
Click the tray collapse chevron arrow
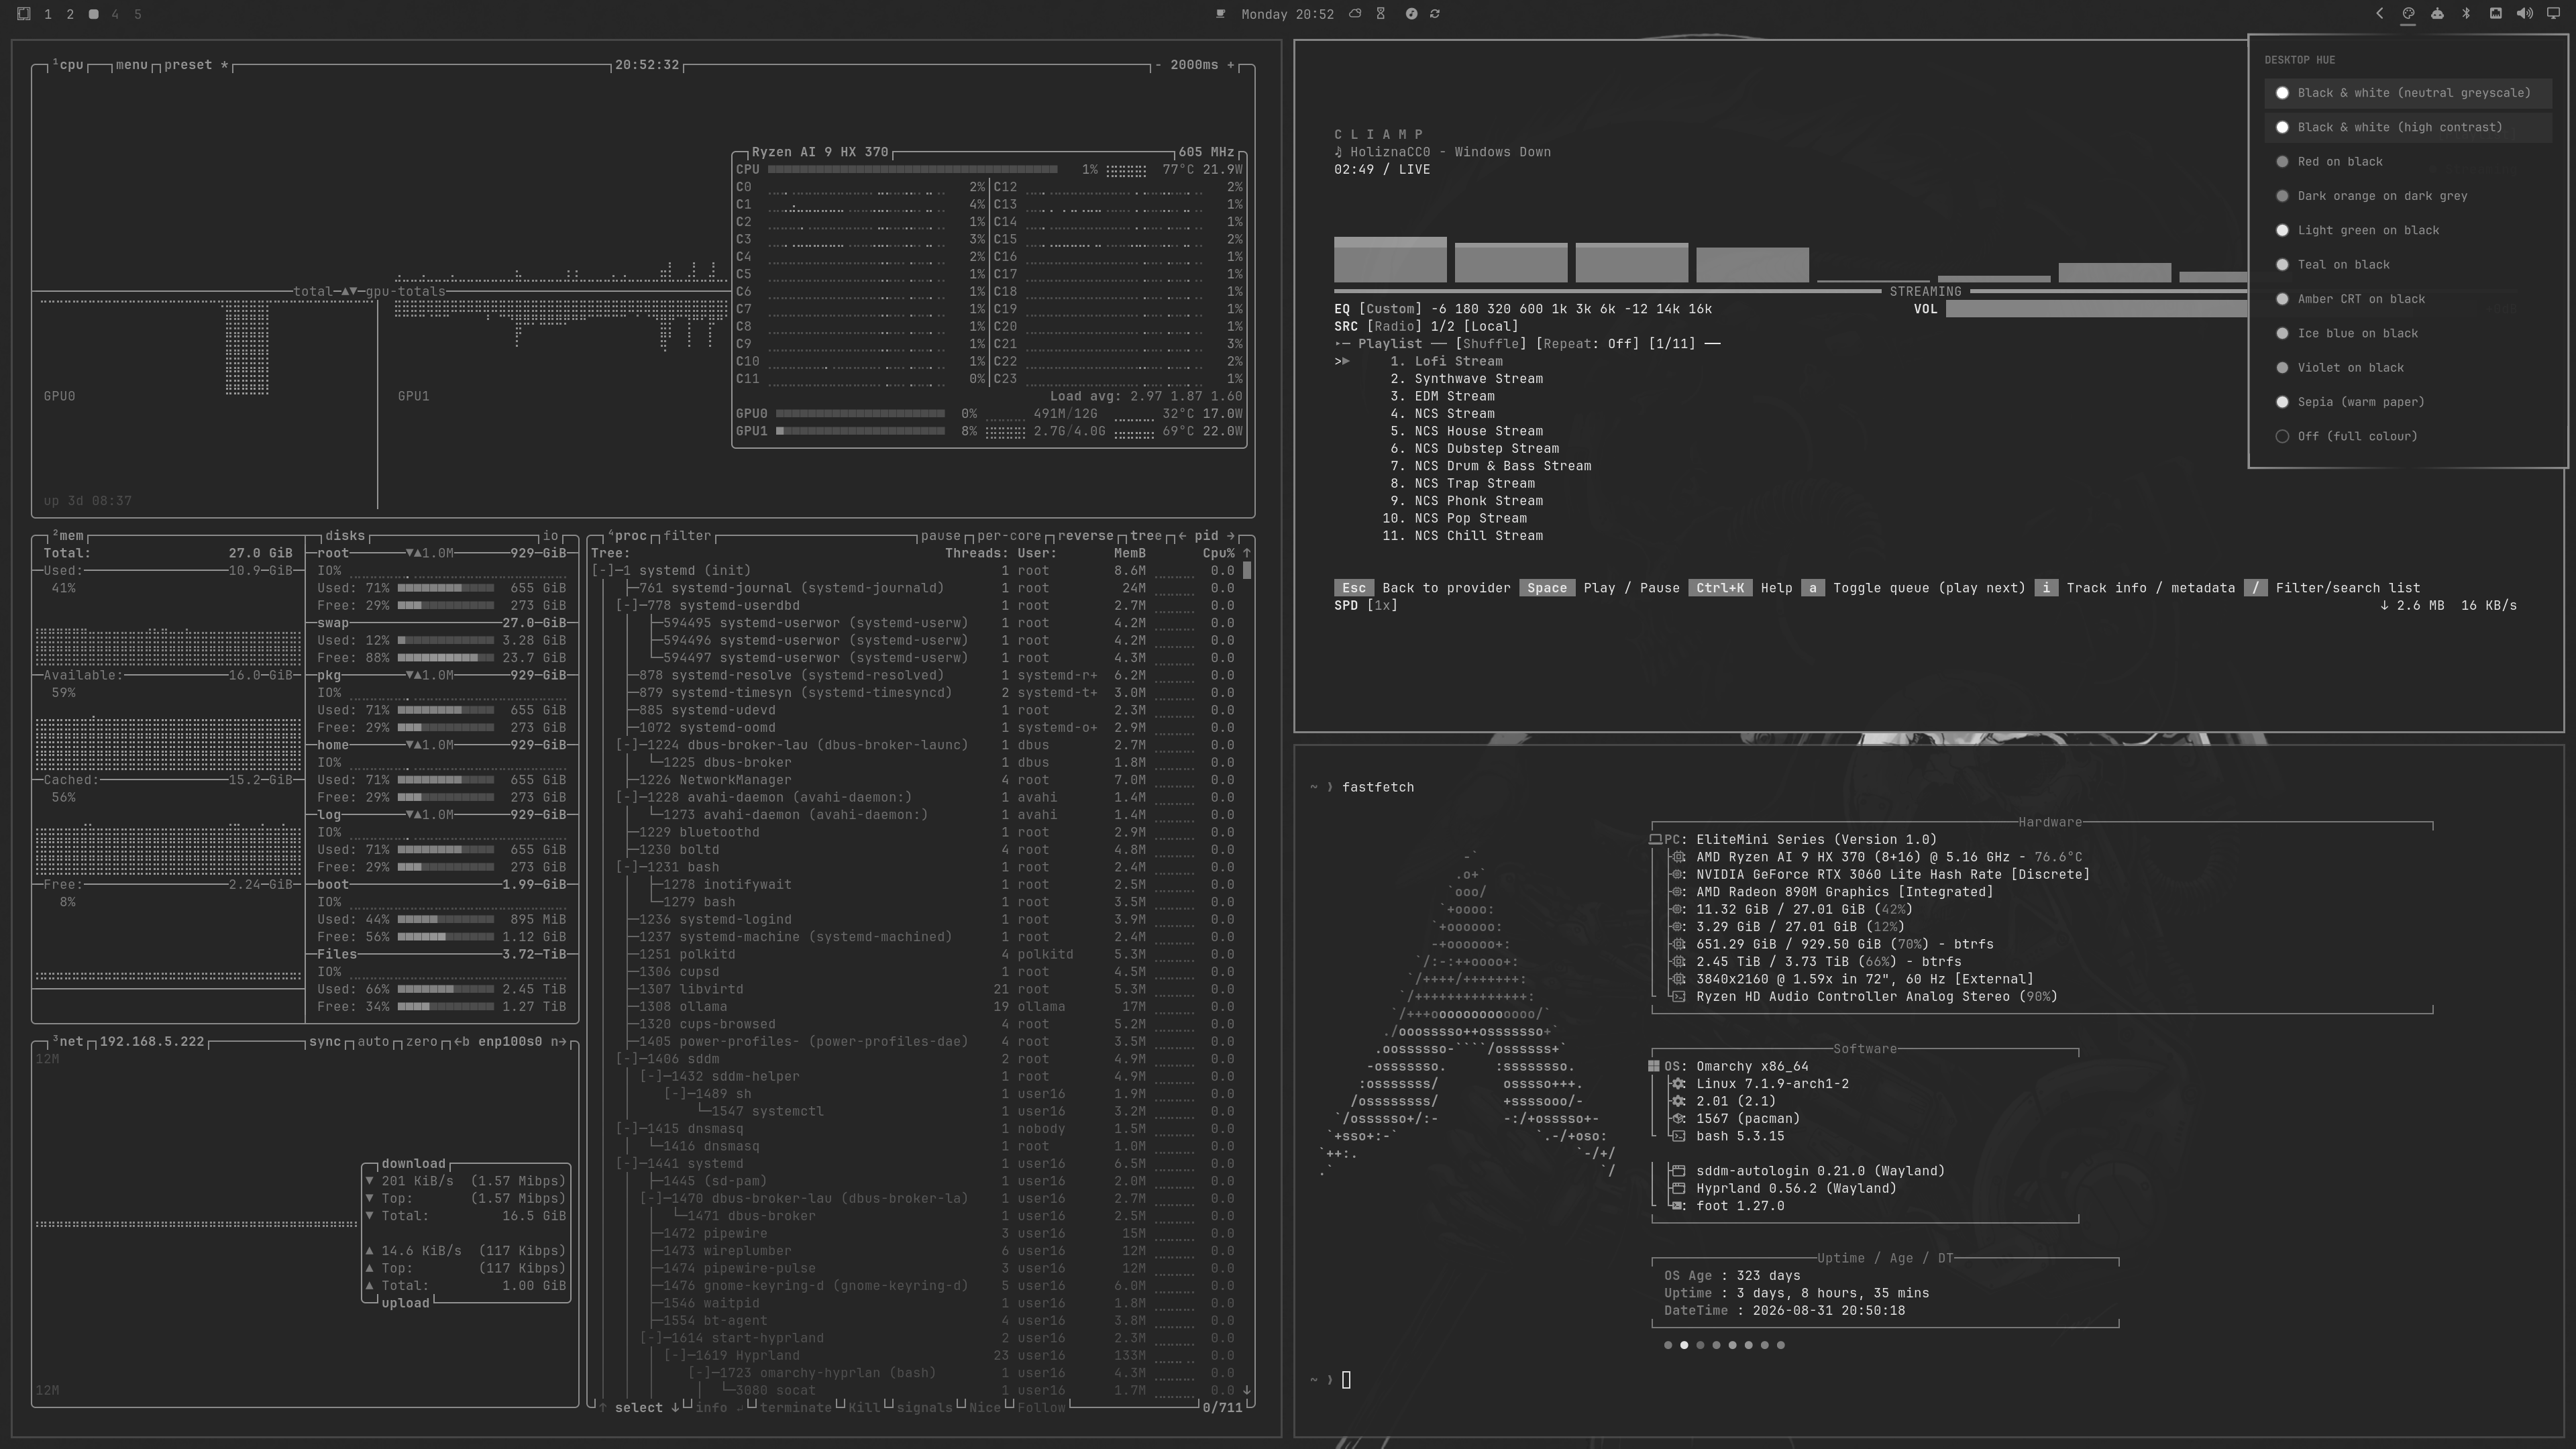tap(2379, 14)
